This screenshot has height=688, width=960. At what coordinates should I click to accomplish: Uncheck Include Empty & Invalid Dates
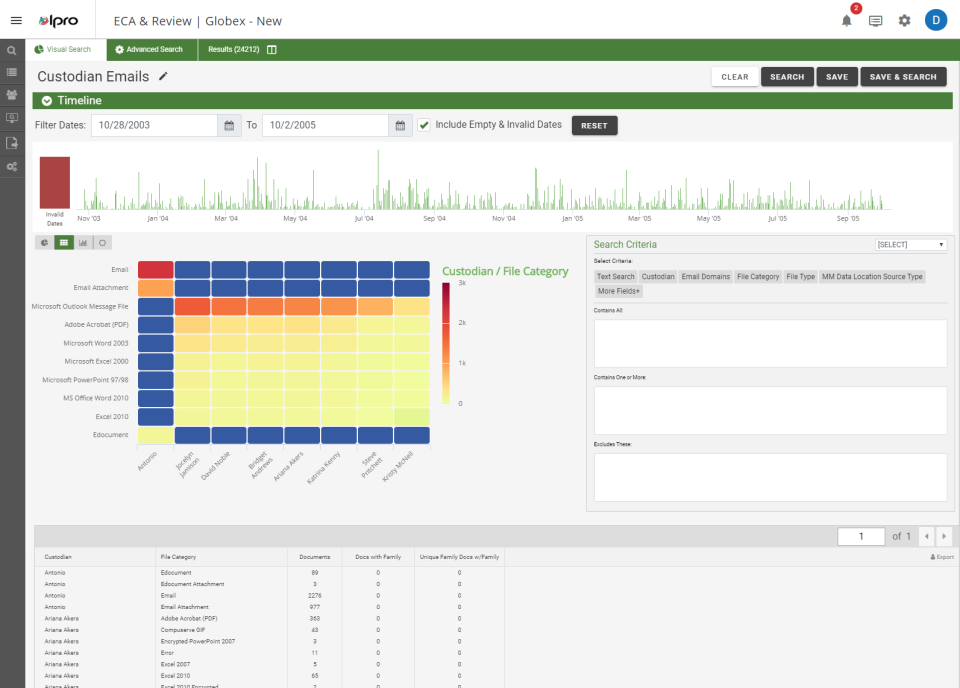coord(425,126)
